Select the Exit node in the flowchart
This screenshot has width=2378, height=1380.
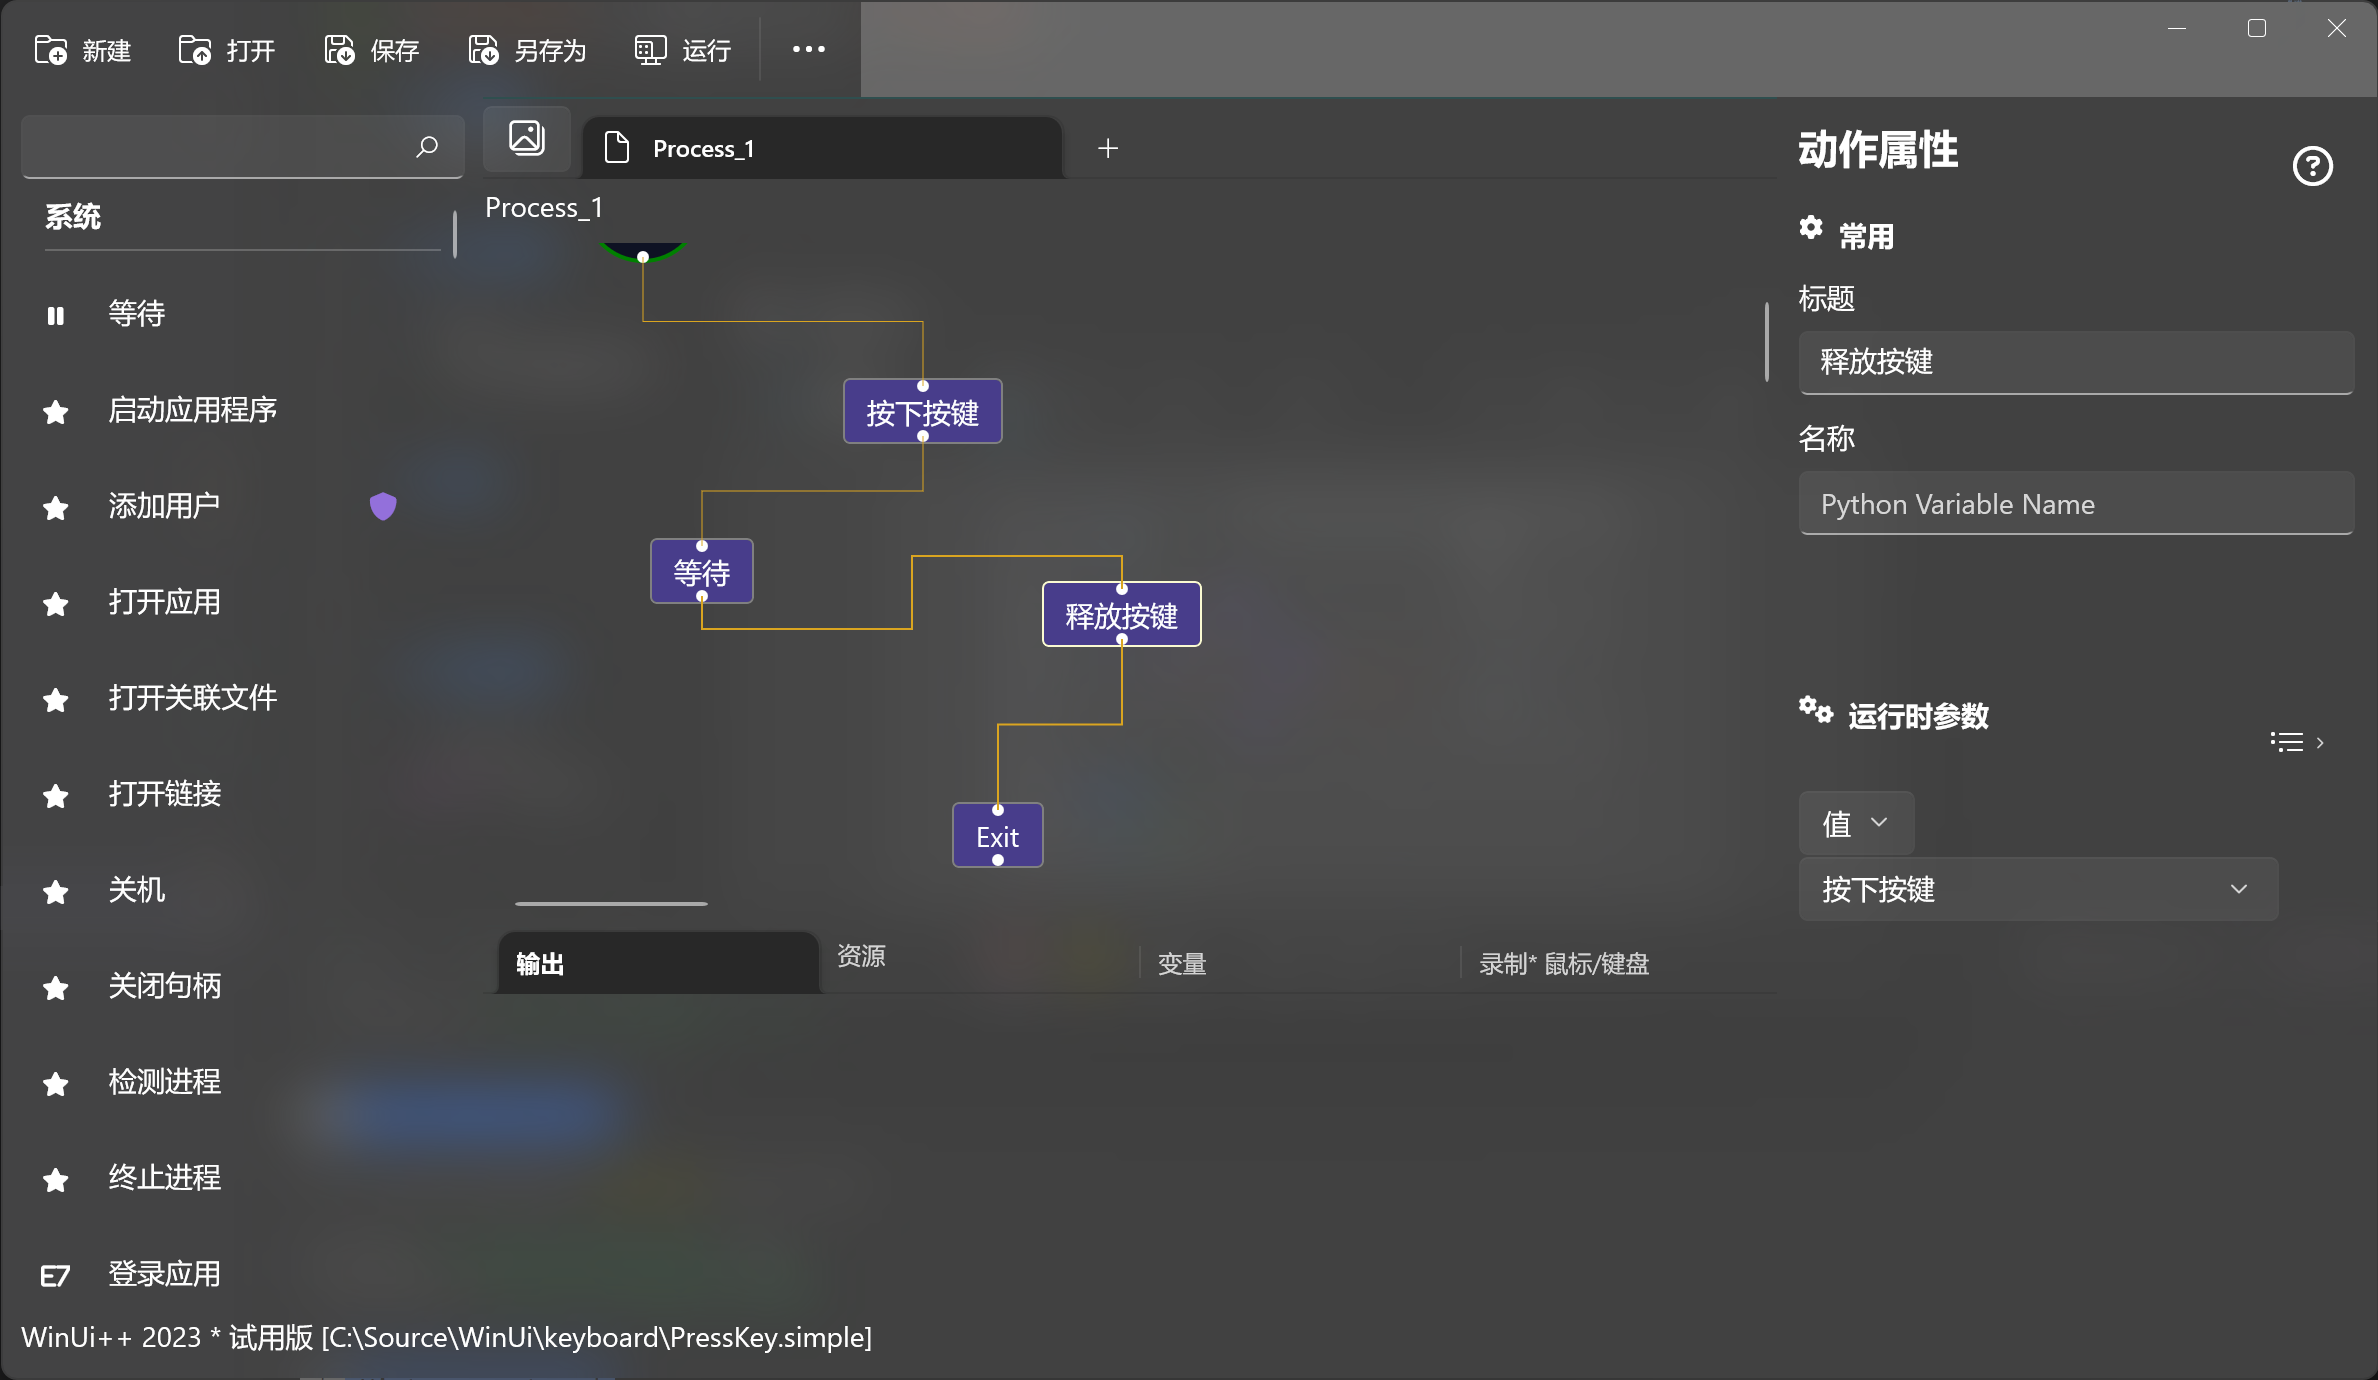coord(996,835)
